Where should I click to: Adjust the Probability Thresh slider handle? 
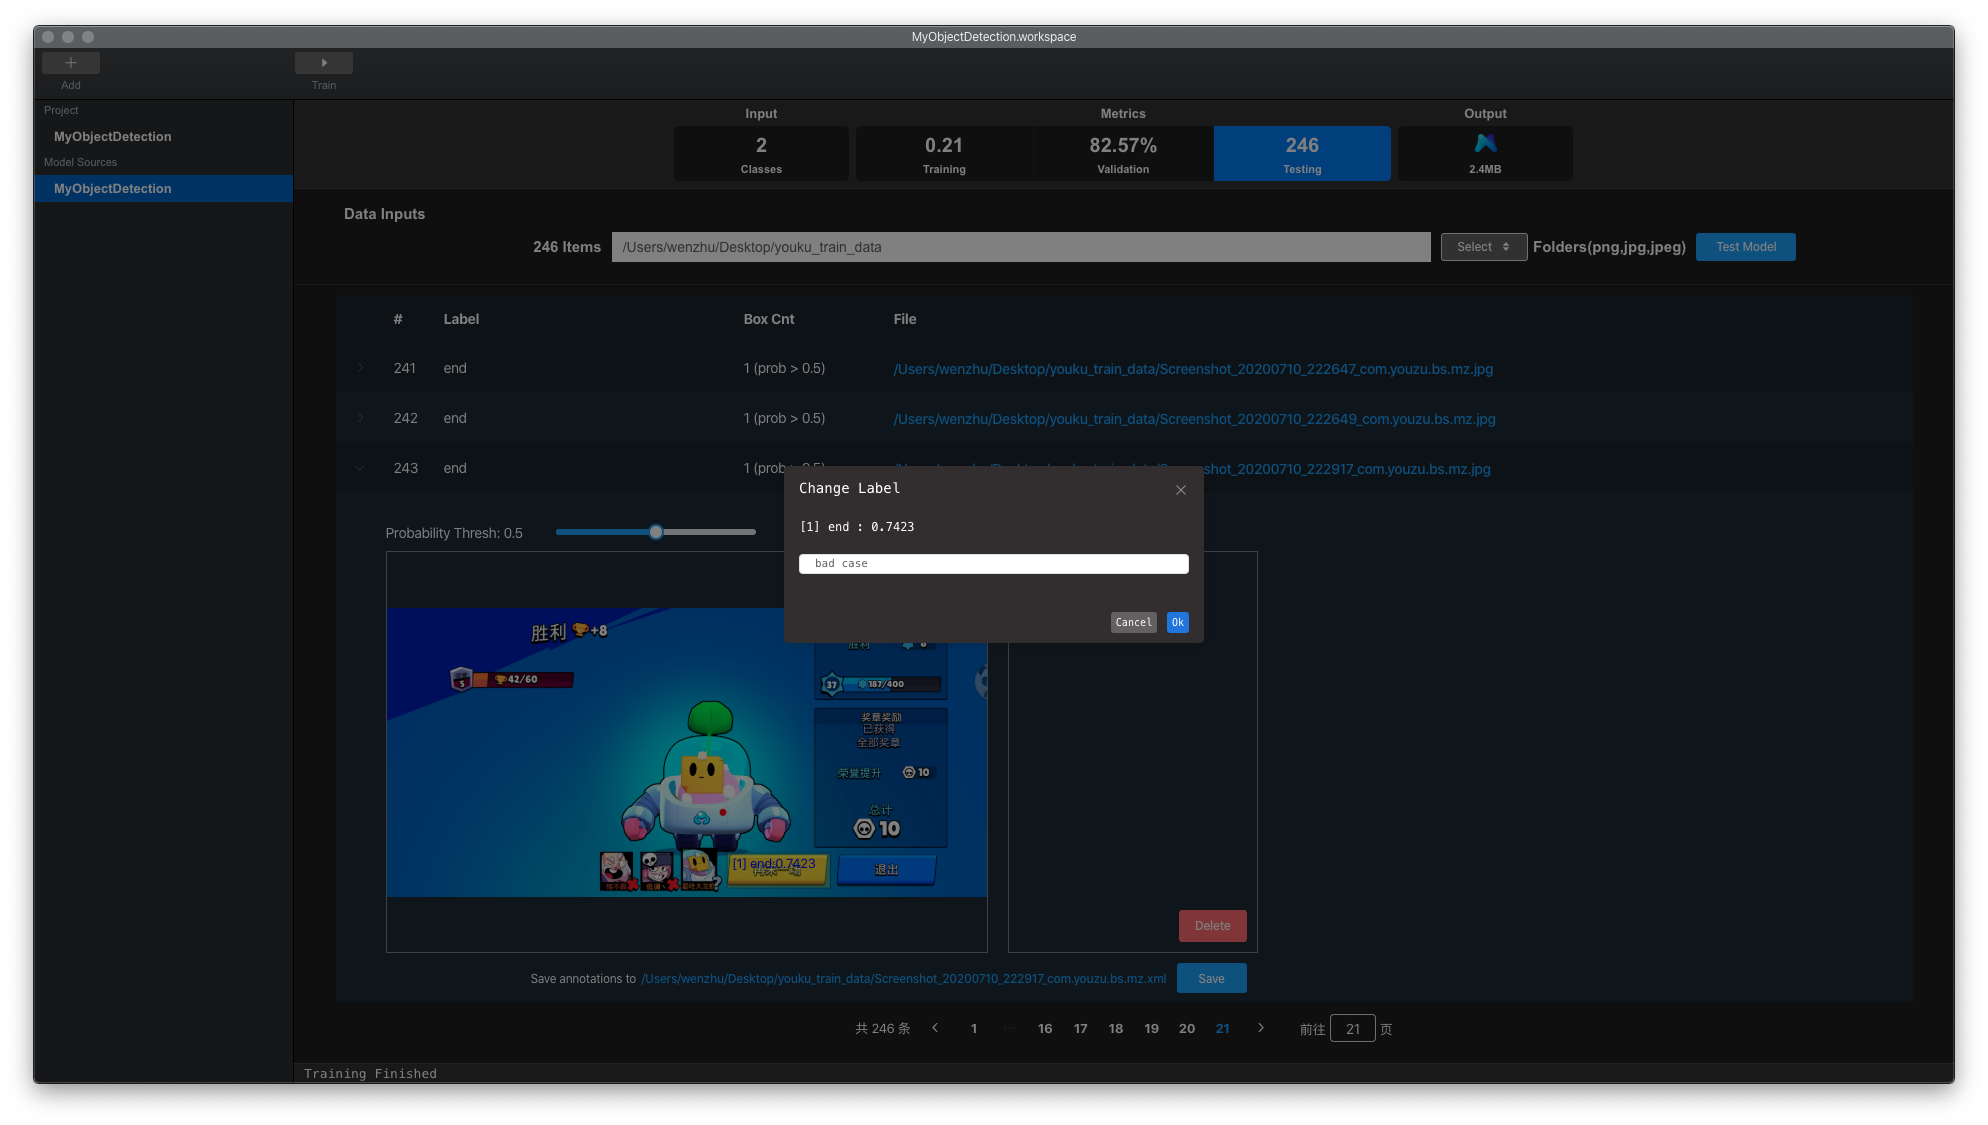(x=656, y=532)
